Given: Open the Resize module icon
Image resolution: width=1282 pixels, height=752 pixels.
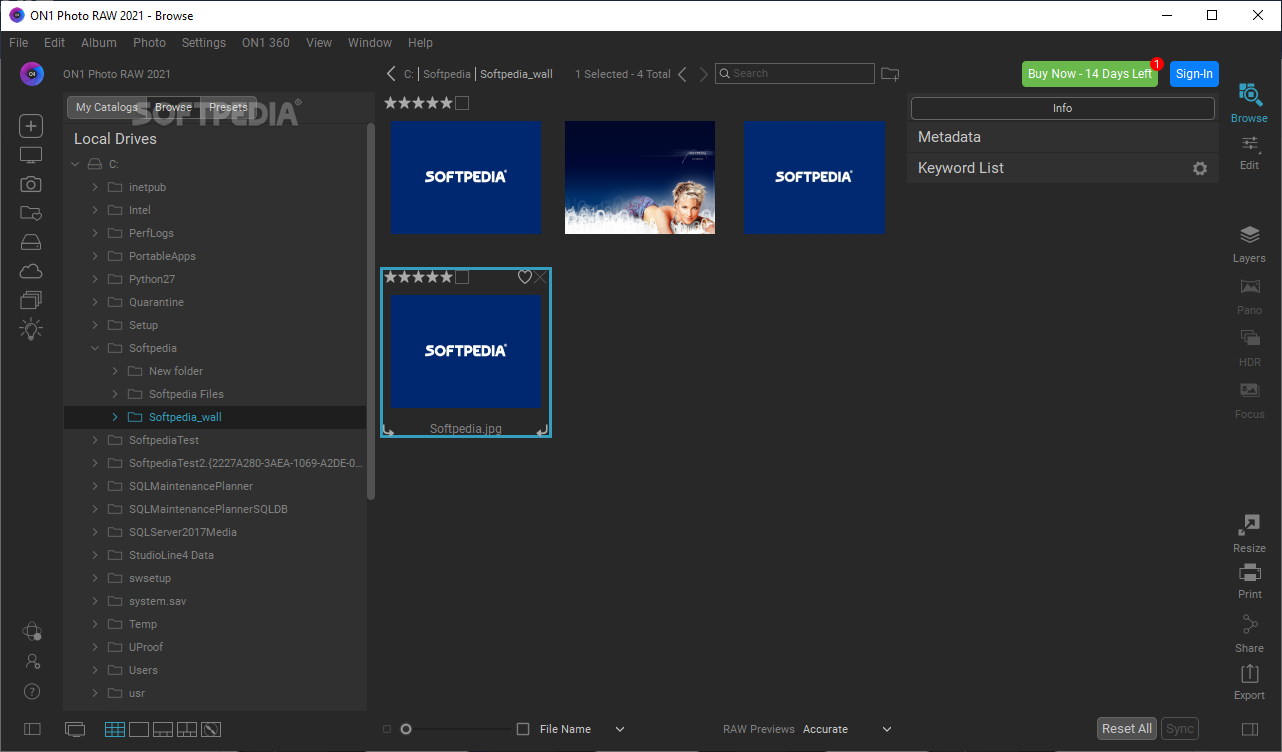Looking at the screenshot, I should click(1249, 524).
